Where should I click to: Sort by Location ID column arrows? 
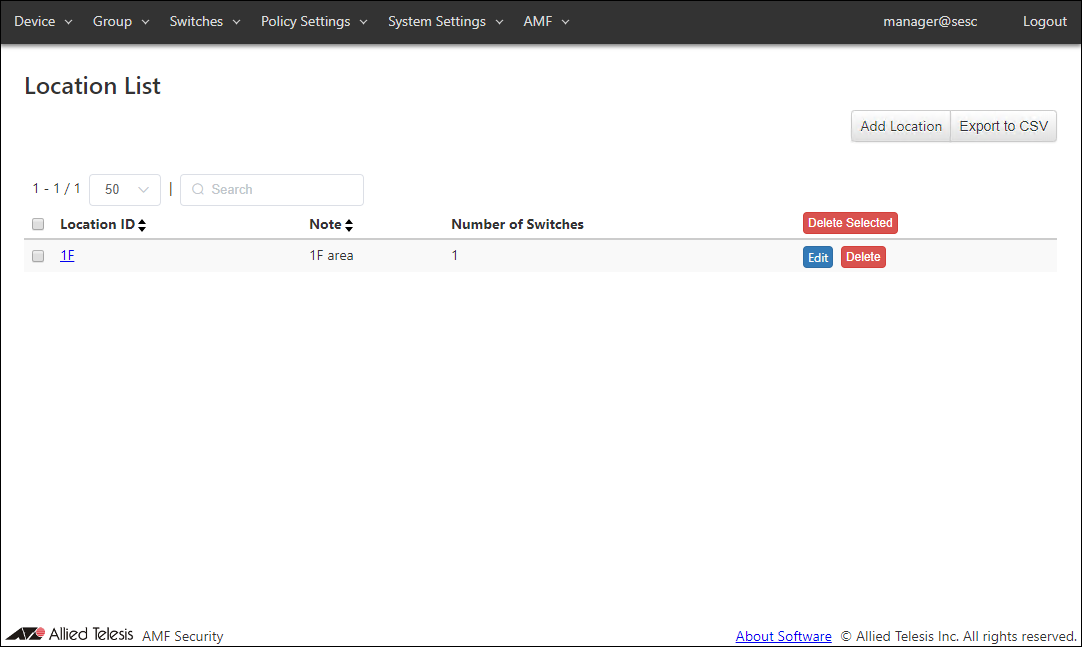click(x=142, y=225)
